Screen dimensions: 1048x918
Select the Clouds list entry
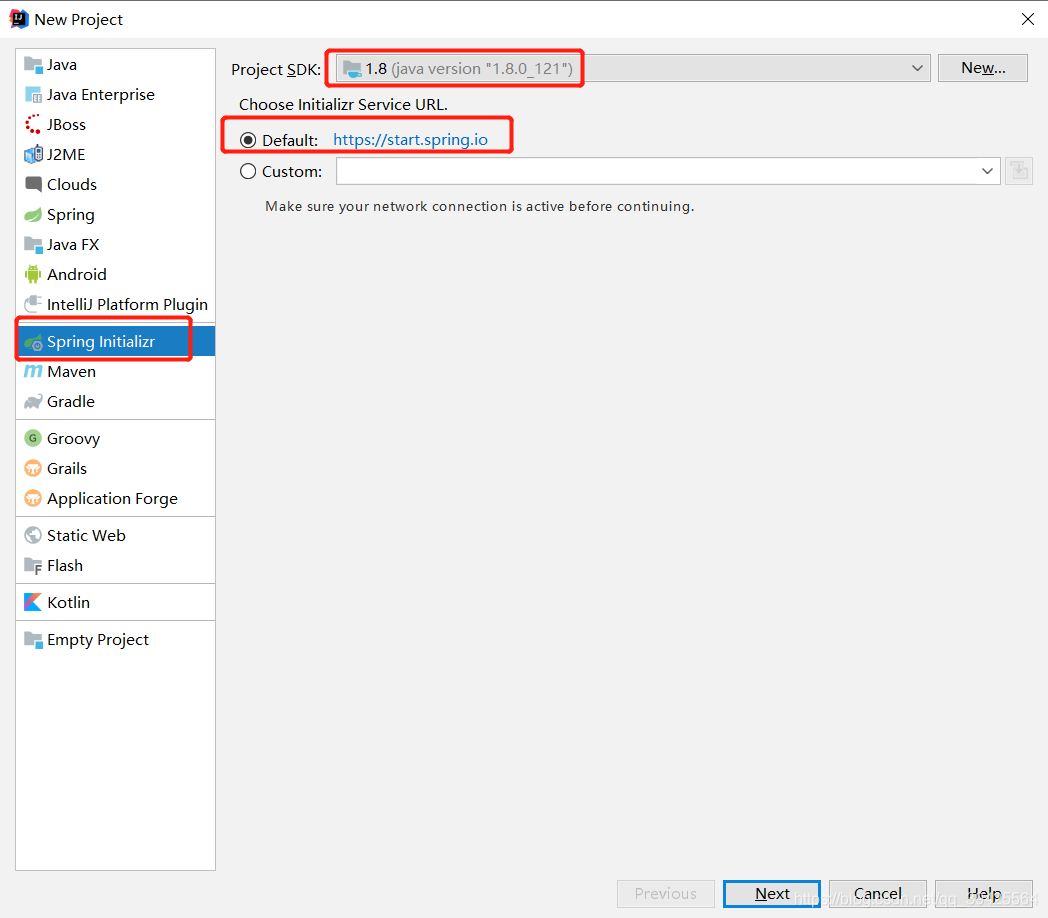point(116,184)
